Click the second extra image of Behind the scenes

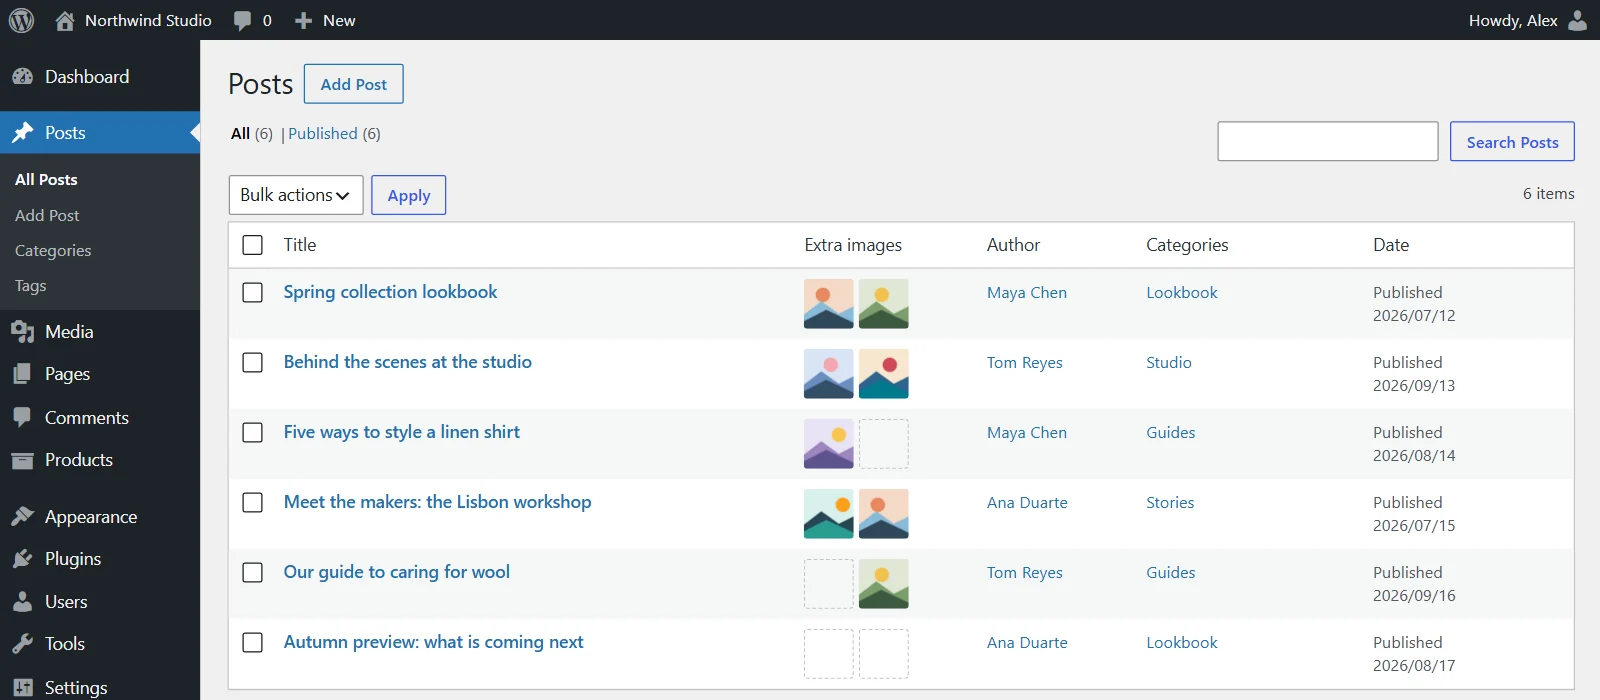click(x=884, y=374)
